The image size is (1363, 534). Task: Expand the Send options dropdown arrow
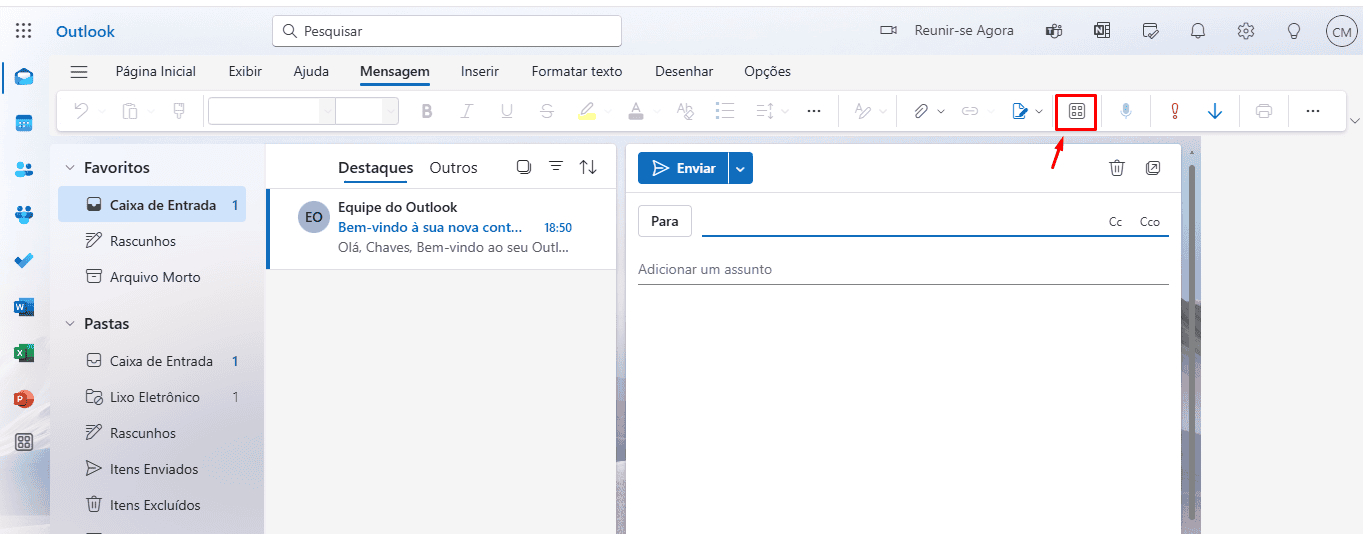[741, 168]
